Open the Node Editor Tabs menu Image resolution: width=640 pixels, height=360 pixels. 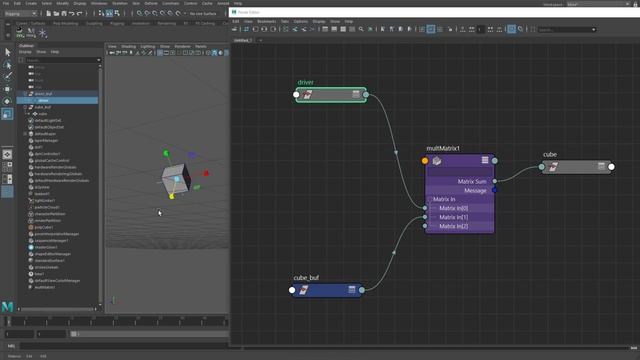(284, 21)
